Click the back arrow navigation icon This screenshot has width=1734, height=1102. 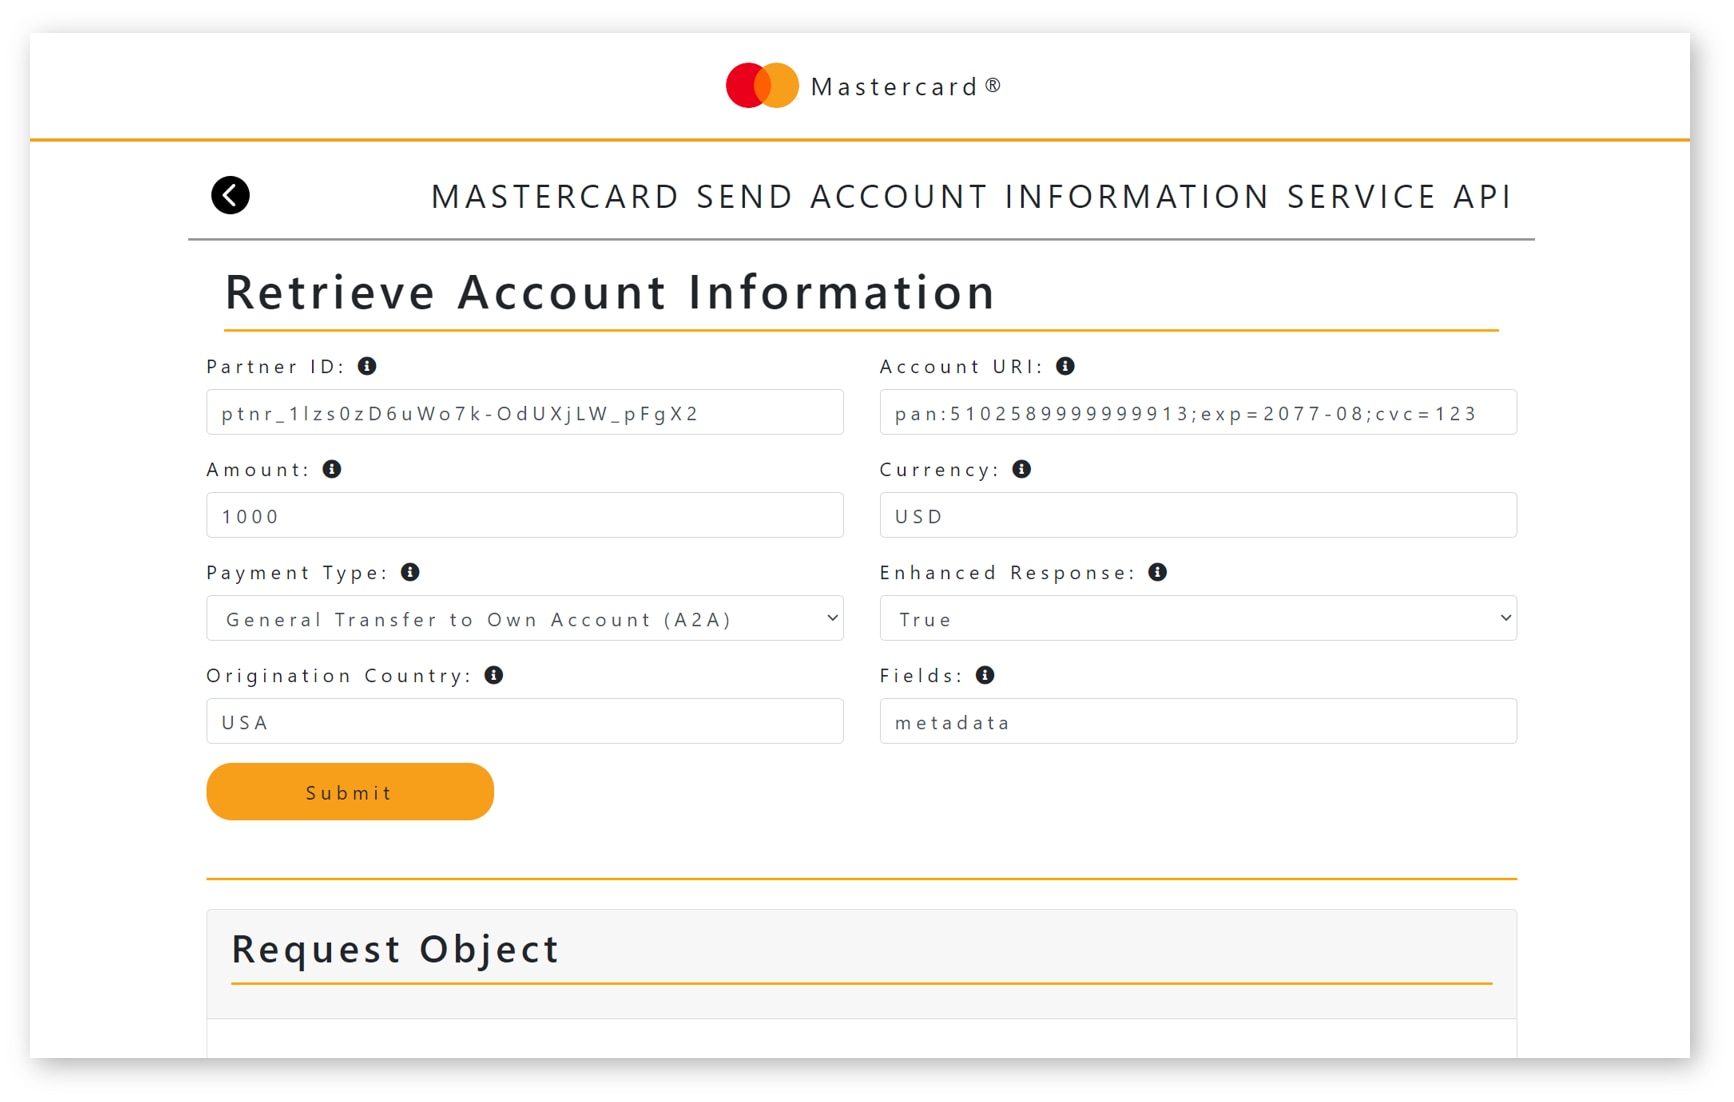pyautogui.click(x=230, y=195)
